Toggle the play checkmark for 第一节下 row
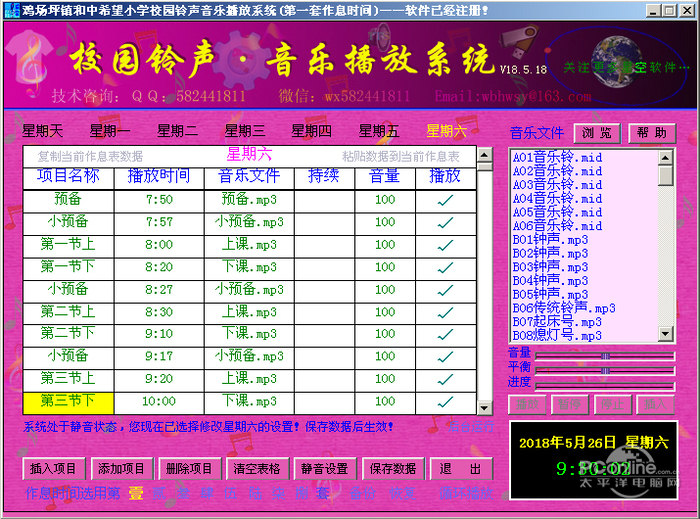 [446, 268]
